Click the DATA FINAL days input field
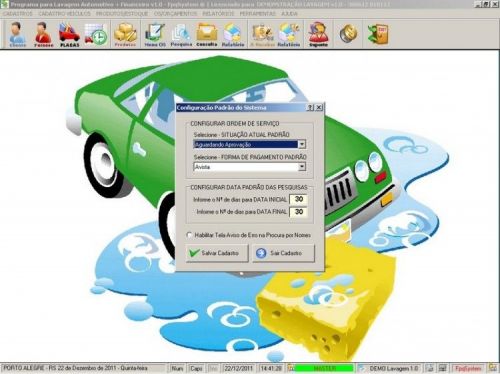500x374 pixels. pos(298,212)
